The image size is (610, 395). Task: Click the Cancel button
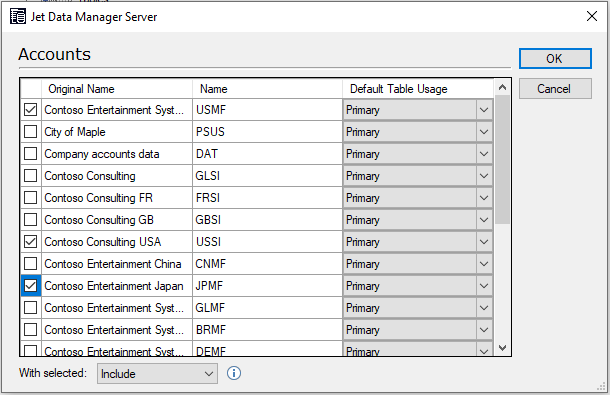tap(555, 89)
